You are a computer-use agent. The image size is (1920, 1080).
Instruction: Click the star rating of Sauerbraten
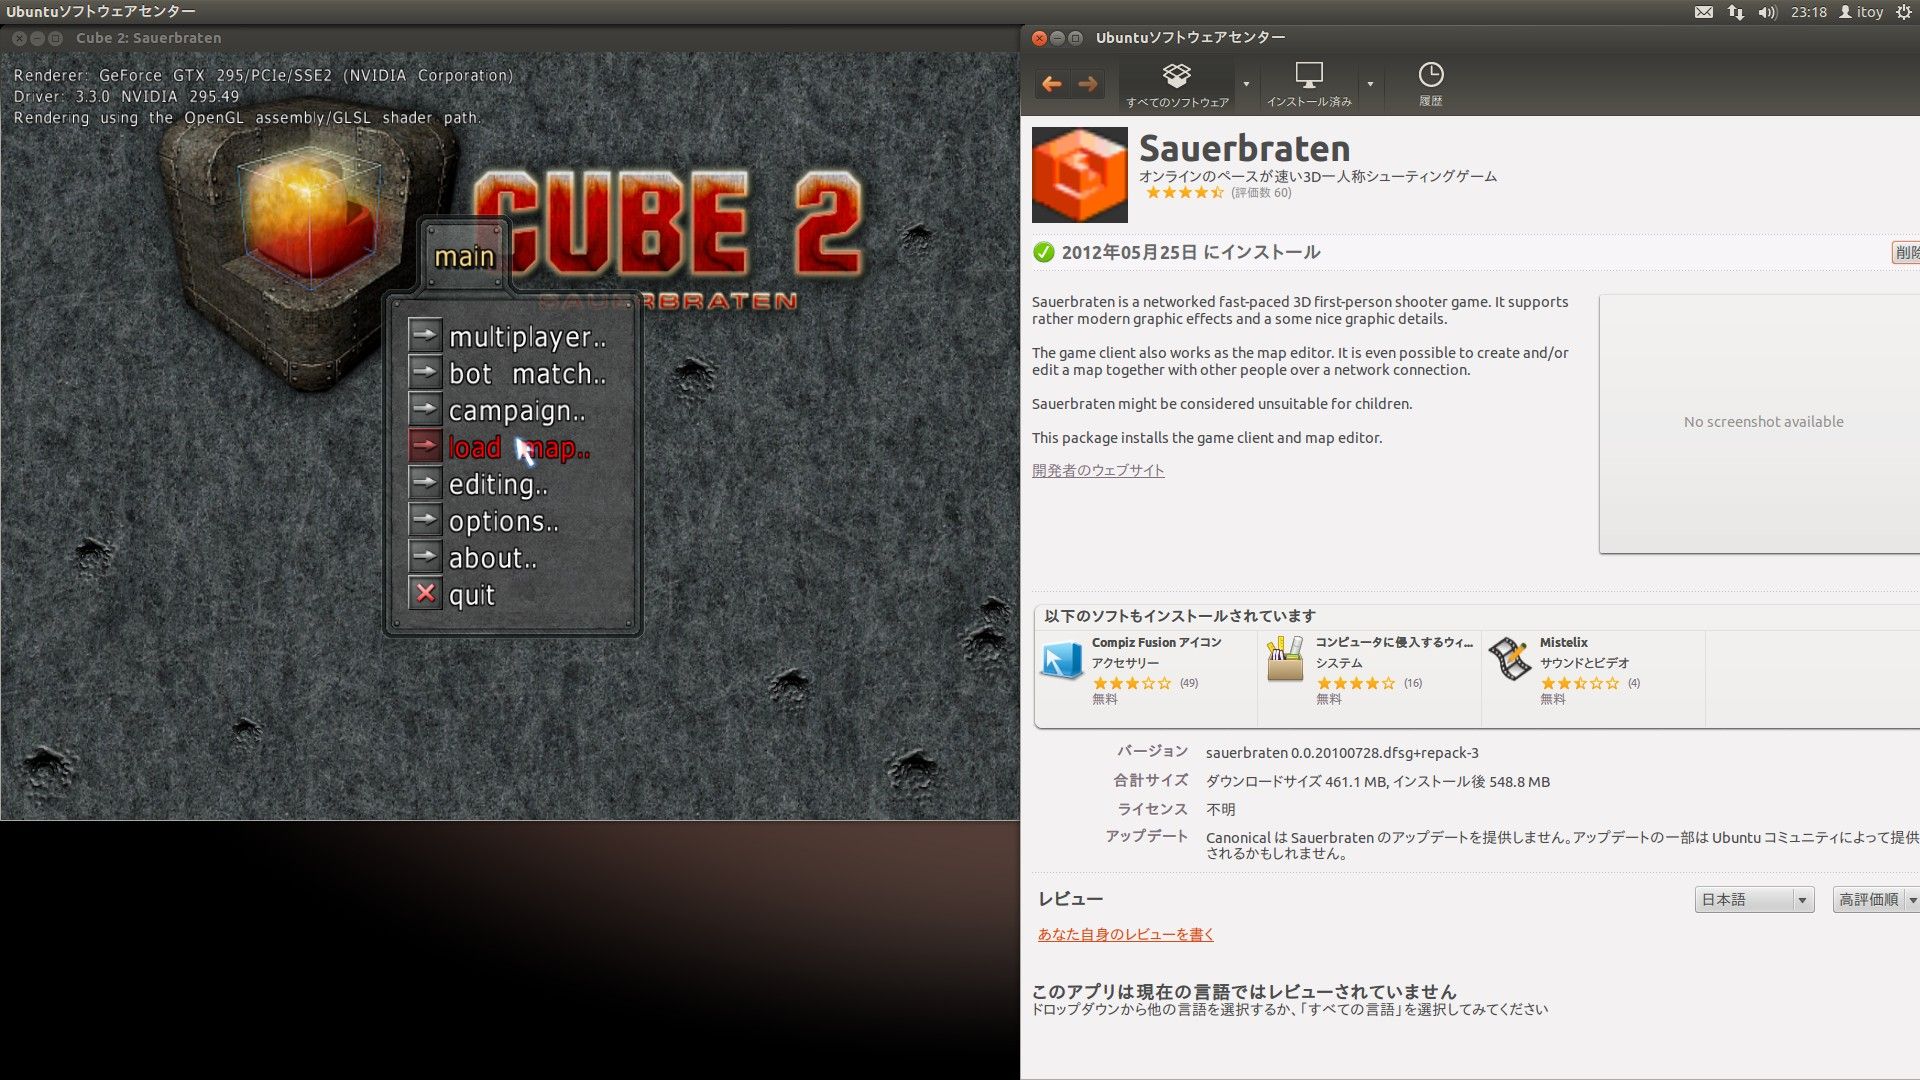[x=1184, y=193]
